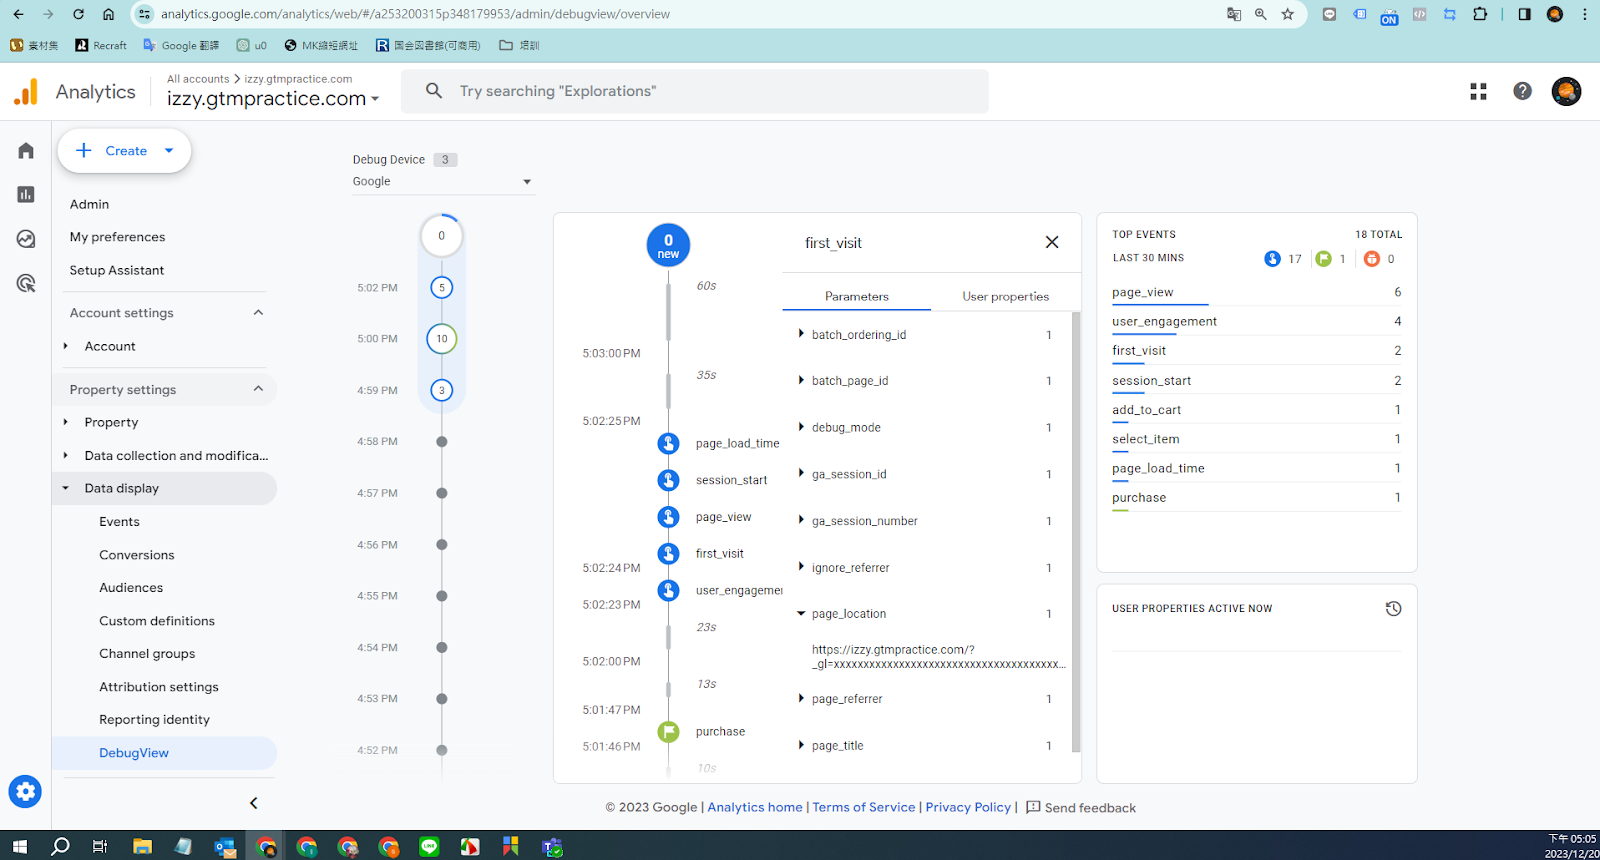Image resolution: width=1600 pixels, height=860 pixels.
Task: Switch to the Parameters tab
Action: (x=856, y=296)
